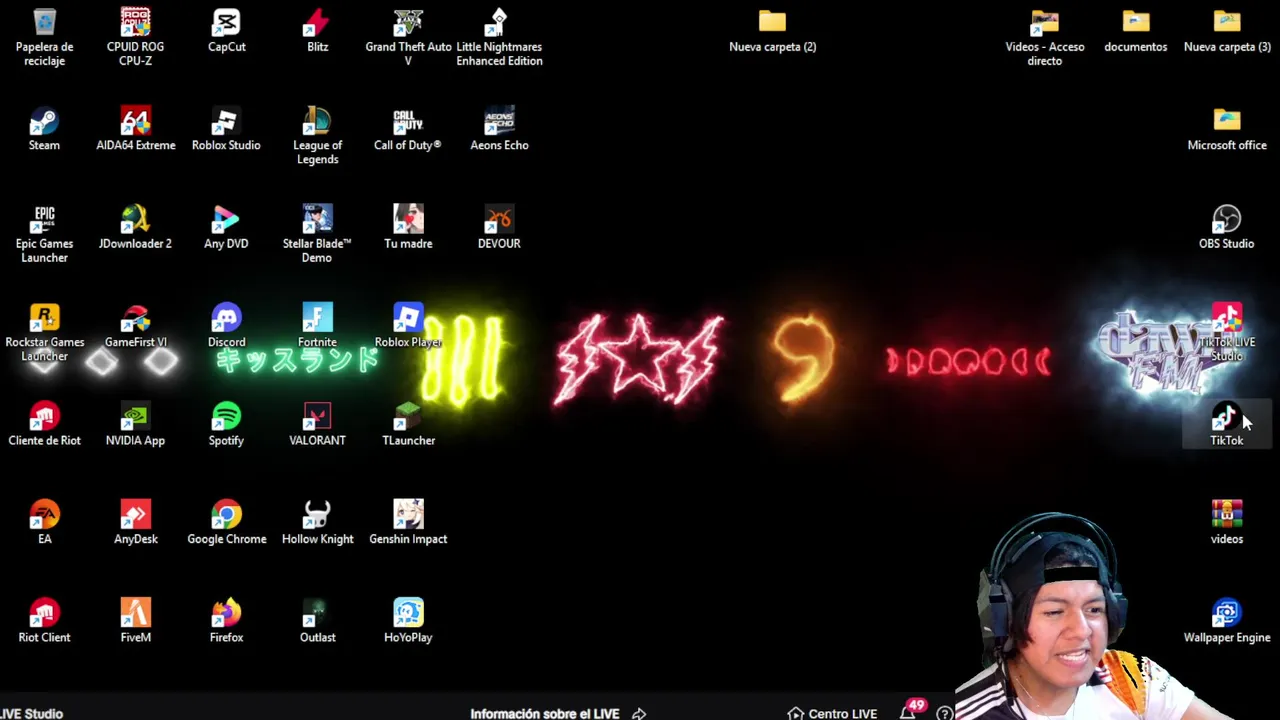Click Información sobre el LIVE label
Viewport: 1280px width, 720px height.
pyautogui.click(x=544, y=713)
